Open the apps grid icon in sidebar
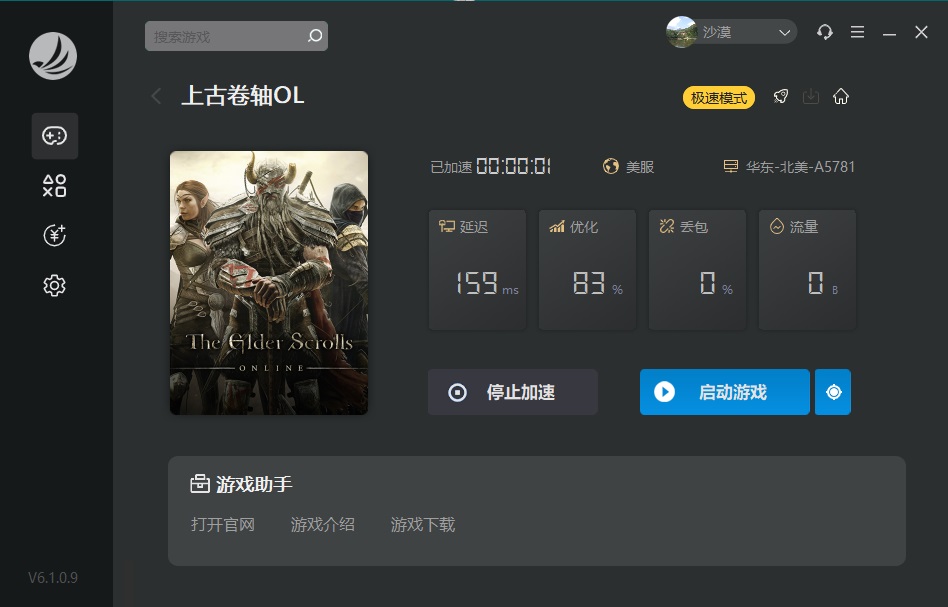The height and width of the screenshot is (607, 948). (55, 186)
